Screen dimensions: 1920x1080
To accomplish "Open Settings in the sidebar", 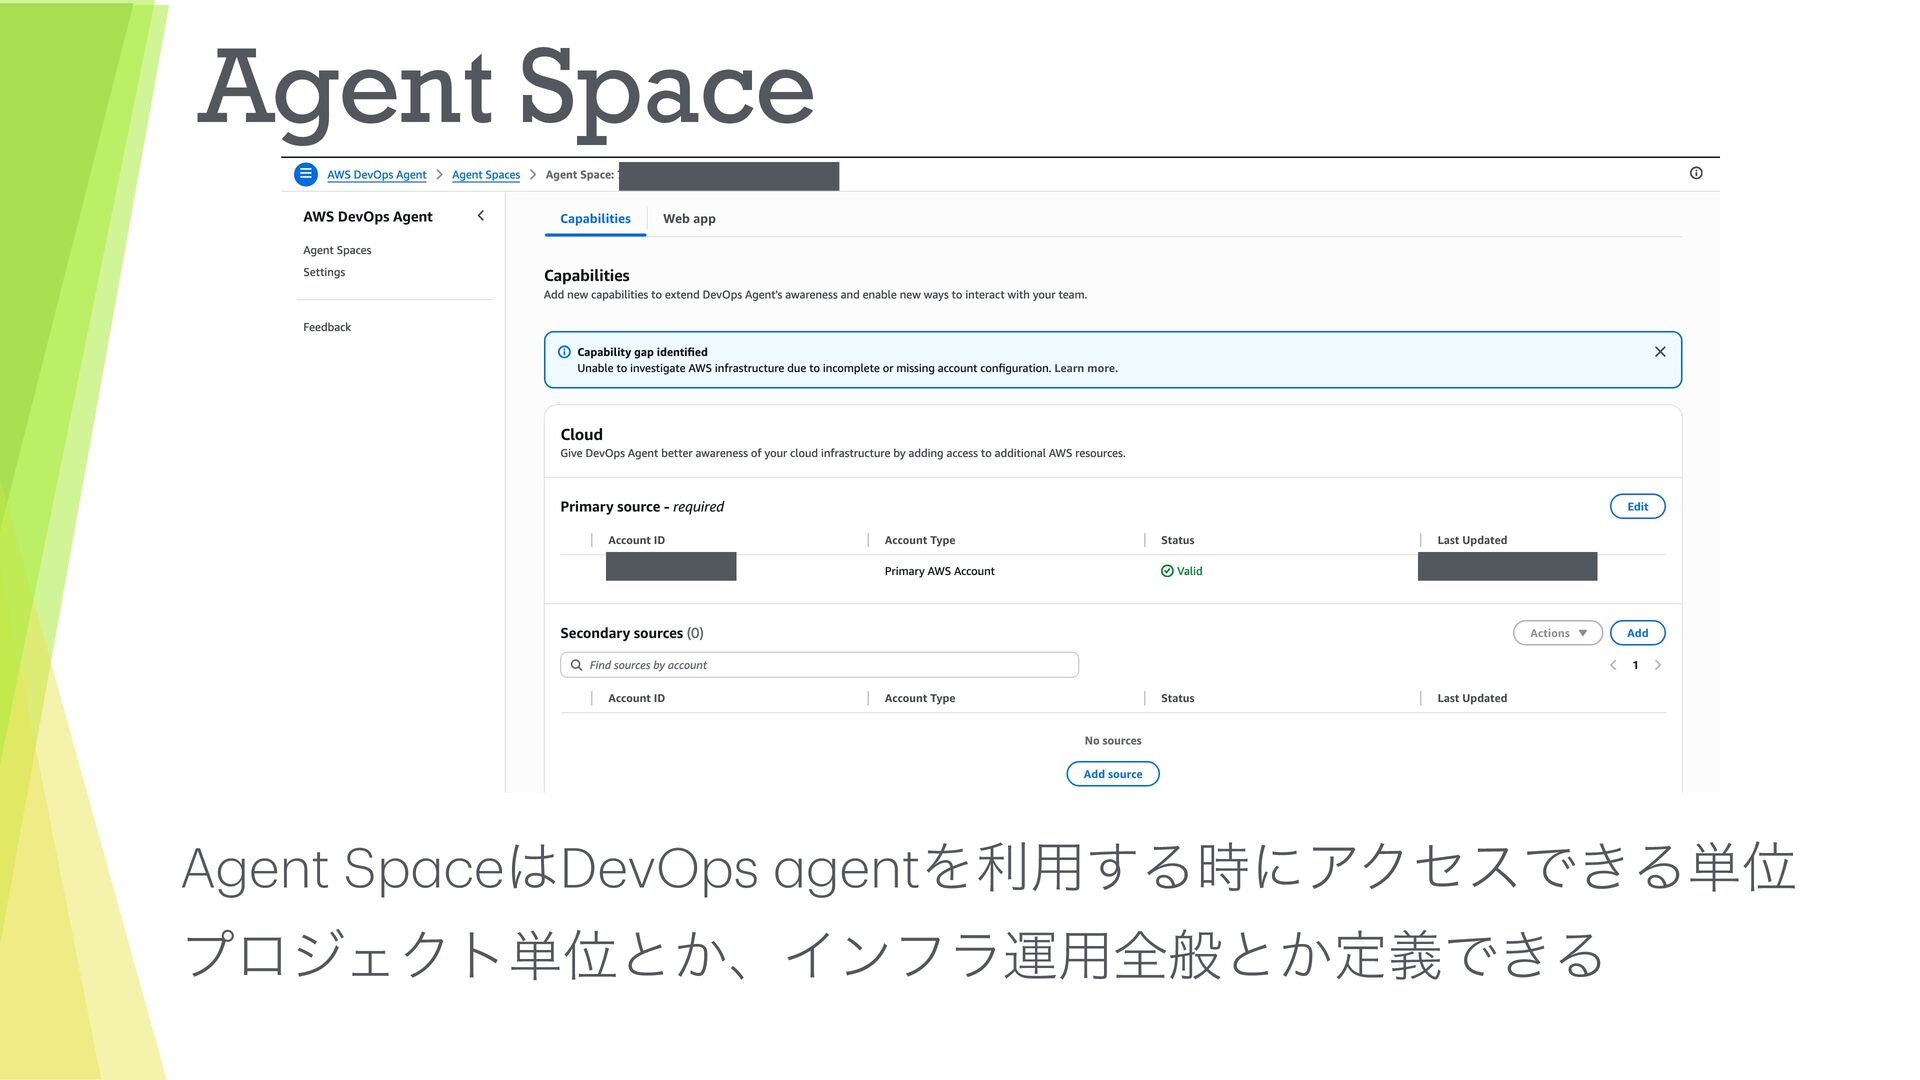I will 324,272.
